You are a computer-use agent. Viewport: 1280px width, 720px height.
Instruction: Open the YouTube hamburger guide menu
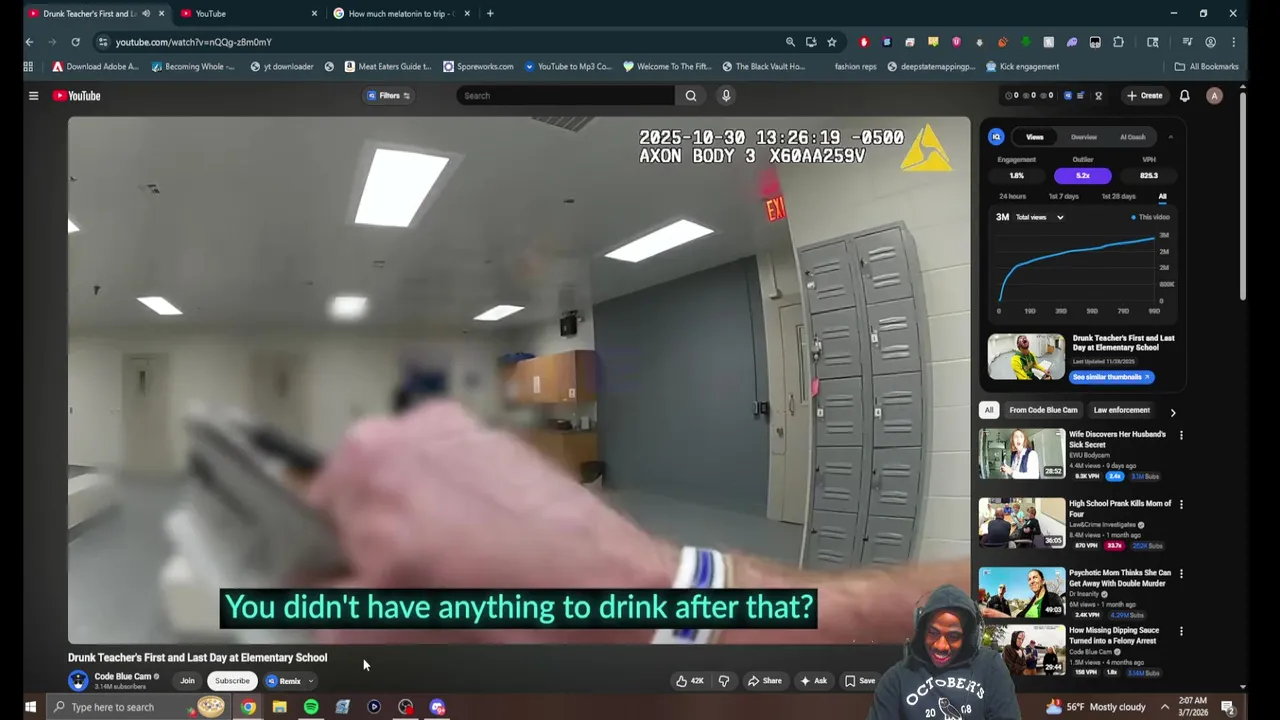[x=33, y=96]
